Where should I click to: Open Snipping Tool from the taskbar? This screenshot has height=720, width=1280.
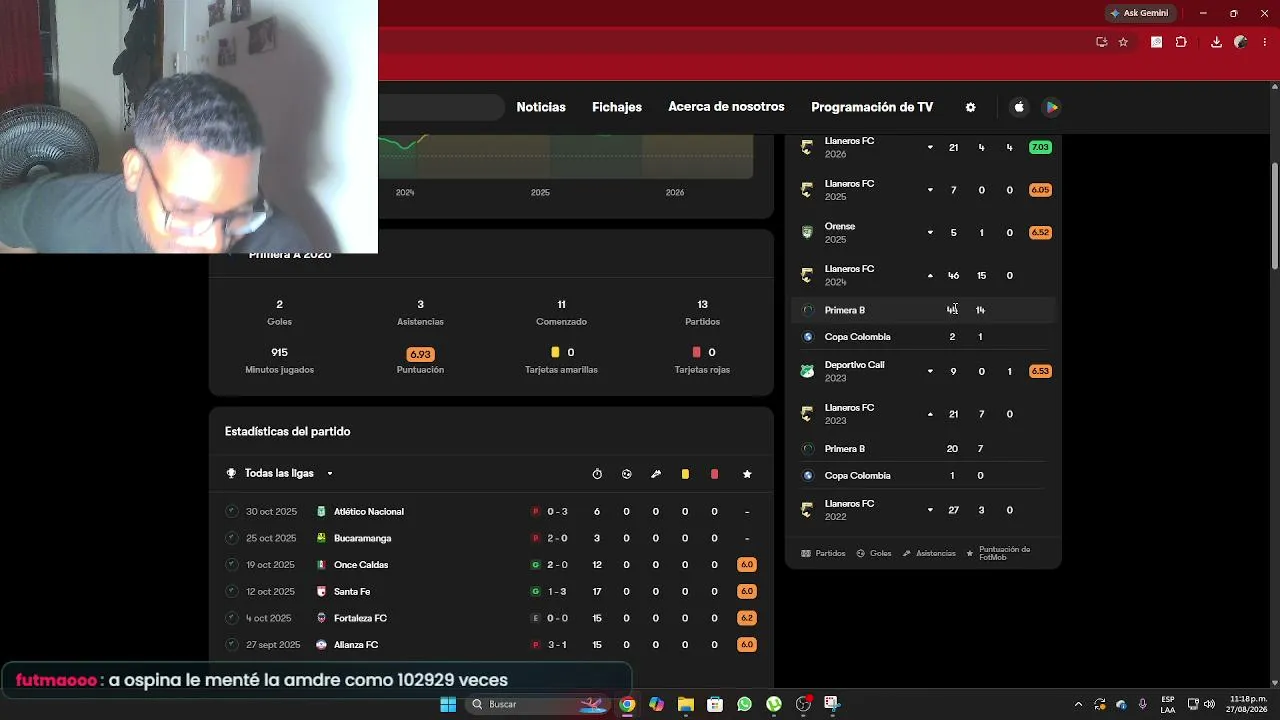tap(832, 704)
